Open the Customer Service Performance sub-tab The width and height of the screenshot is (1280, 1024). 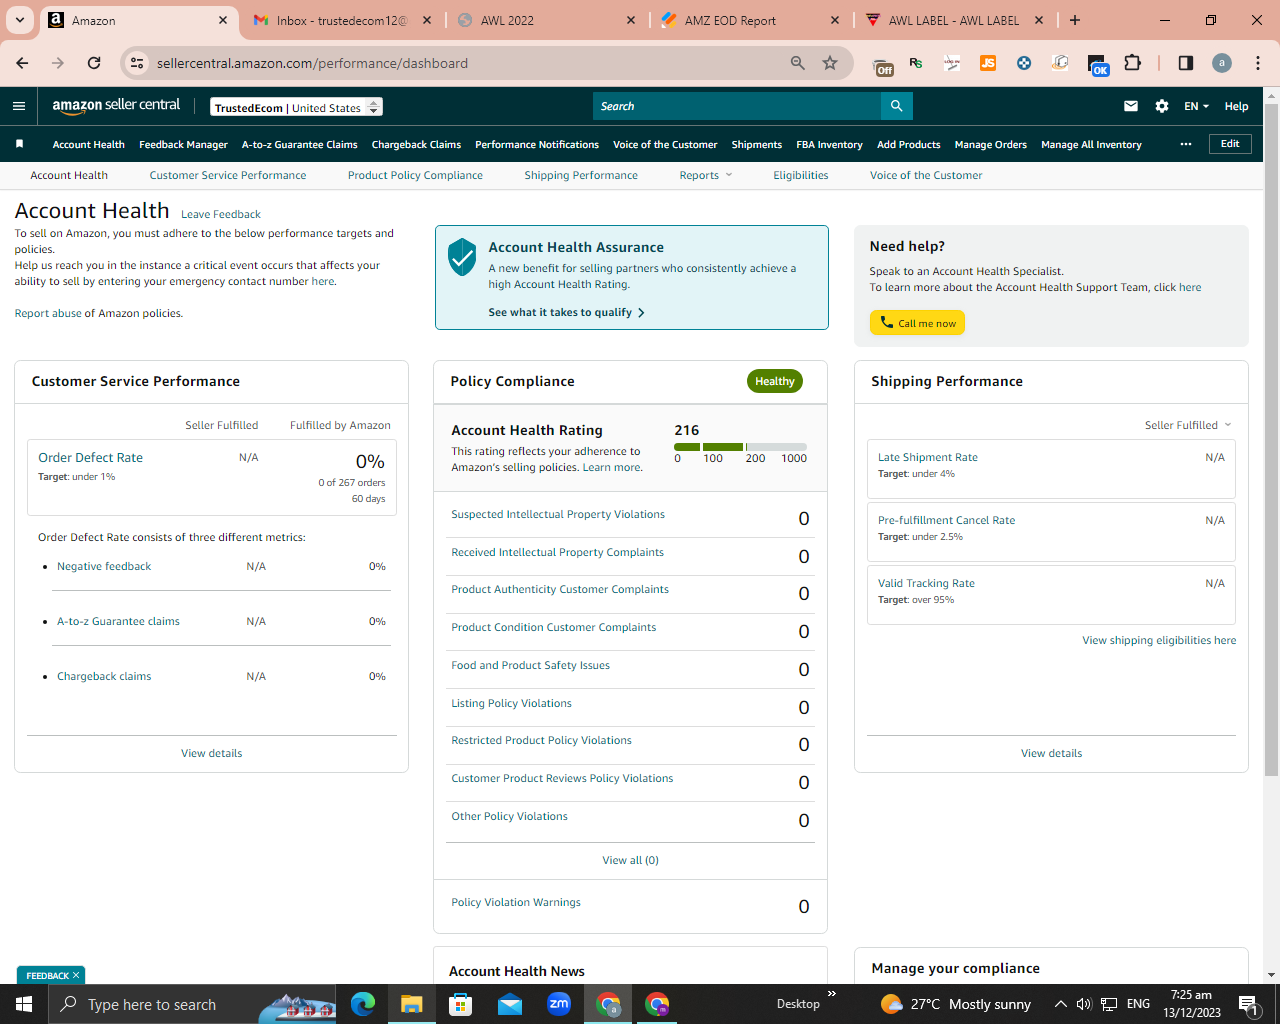point(228,175)
